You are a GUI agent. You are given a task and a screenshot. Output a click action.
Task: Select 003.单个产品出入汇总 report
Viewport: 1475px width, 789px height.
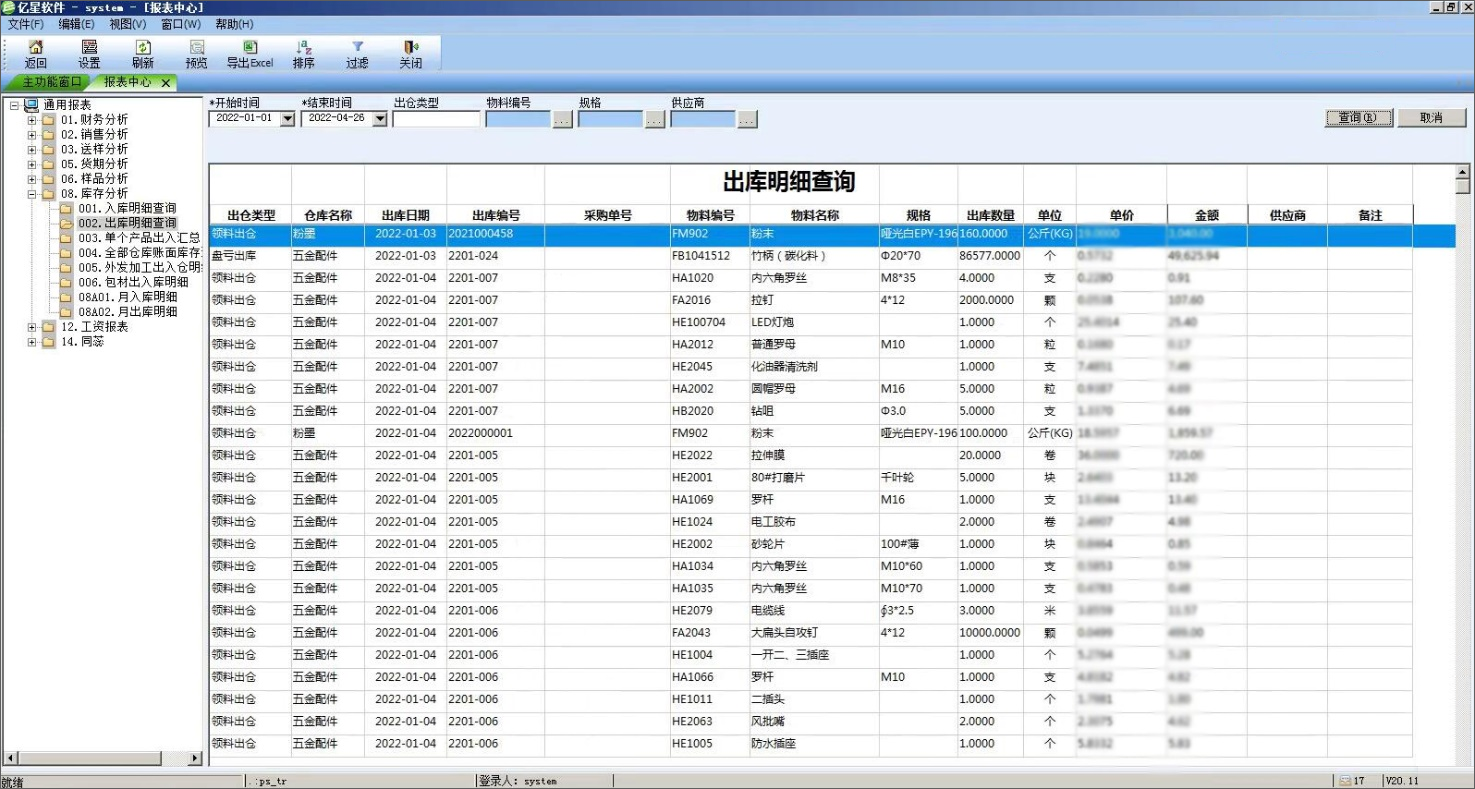(x=139, y=238)
